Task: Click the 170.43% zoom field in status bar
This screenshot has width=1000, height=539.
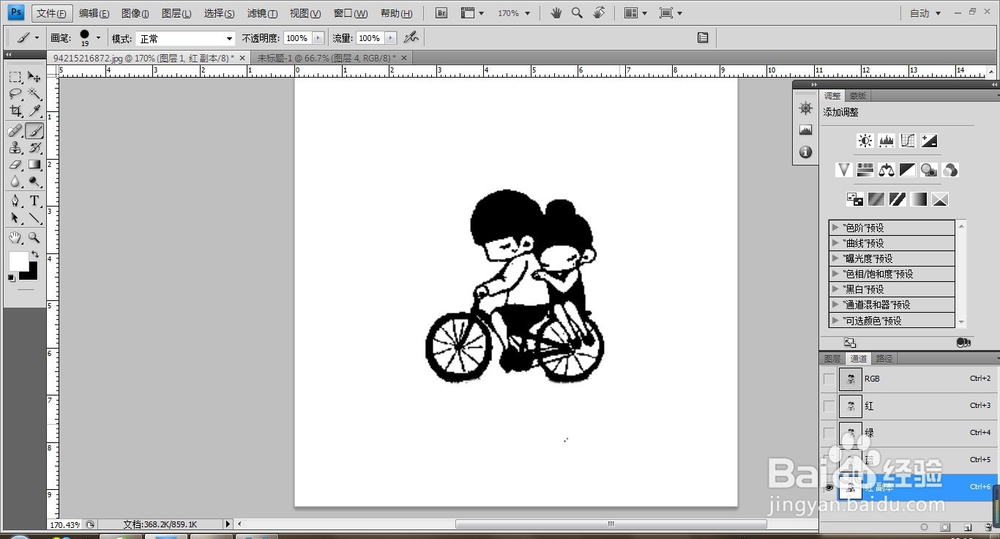Action: tap(65, 524)
